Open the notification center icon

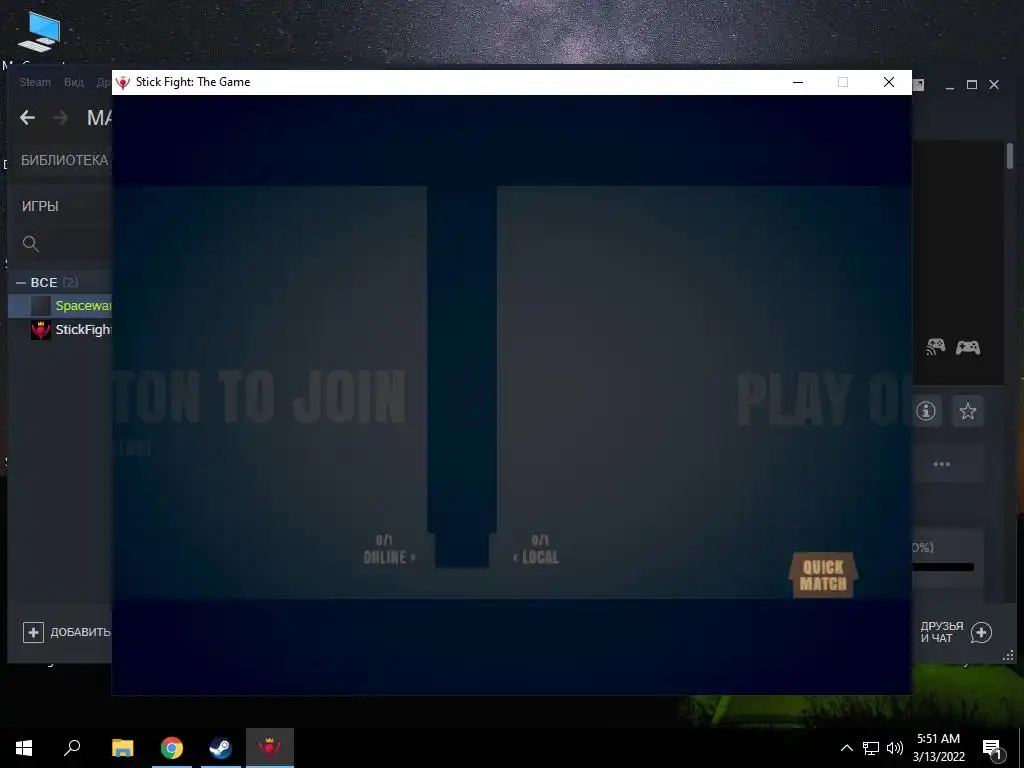pyautogui.click(x=992, y=748)
